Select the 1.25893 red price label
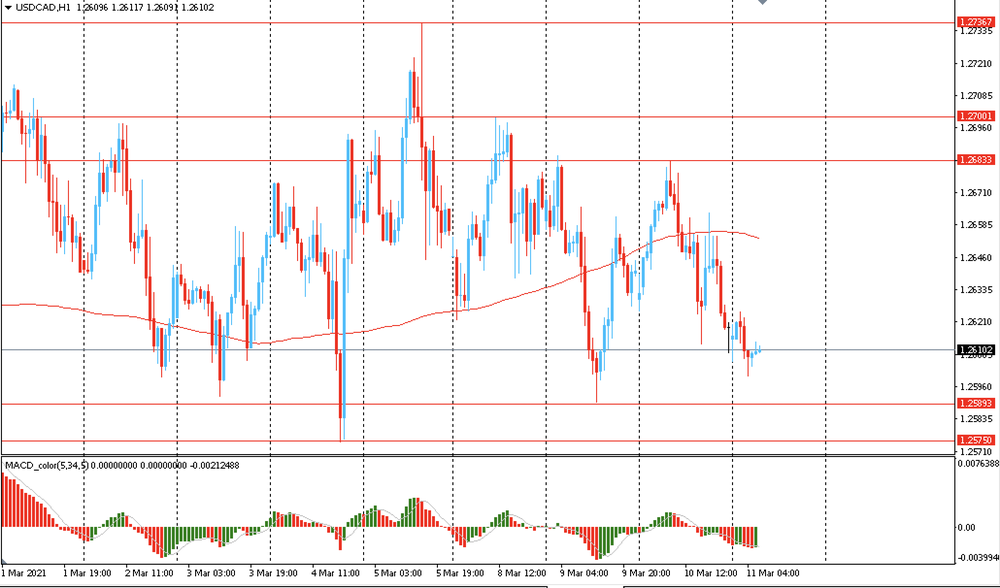Screen dimensions: 1000x588 pos(975,404)
